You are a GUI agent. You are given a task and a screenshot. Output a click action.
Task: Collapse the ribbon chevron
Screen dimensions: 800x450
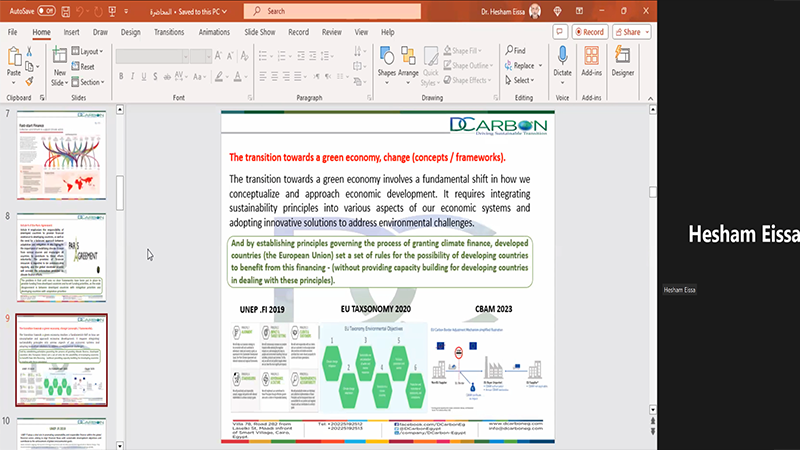[x=650, y=98]
